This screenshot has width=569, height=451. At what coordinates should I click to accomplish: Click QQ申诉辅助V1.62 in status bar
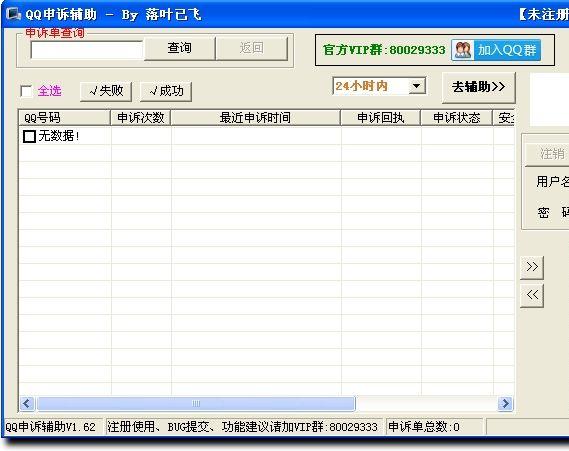(50, 427)
